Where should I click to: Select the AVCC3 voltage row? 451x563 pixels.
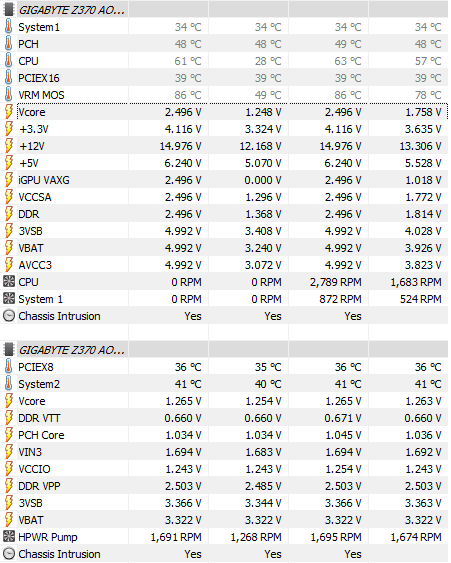(x=226, y=265)
